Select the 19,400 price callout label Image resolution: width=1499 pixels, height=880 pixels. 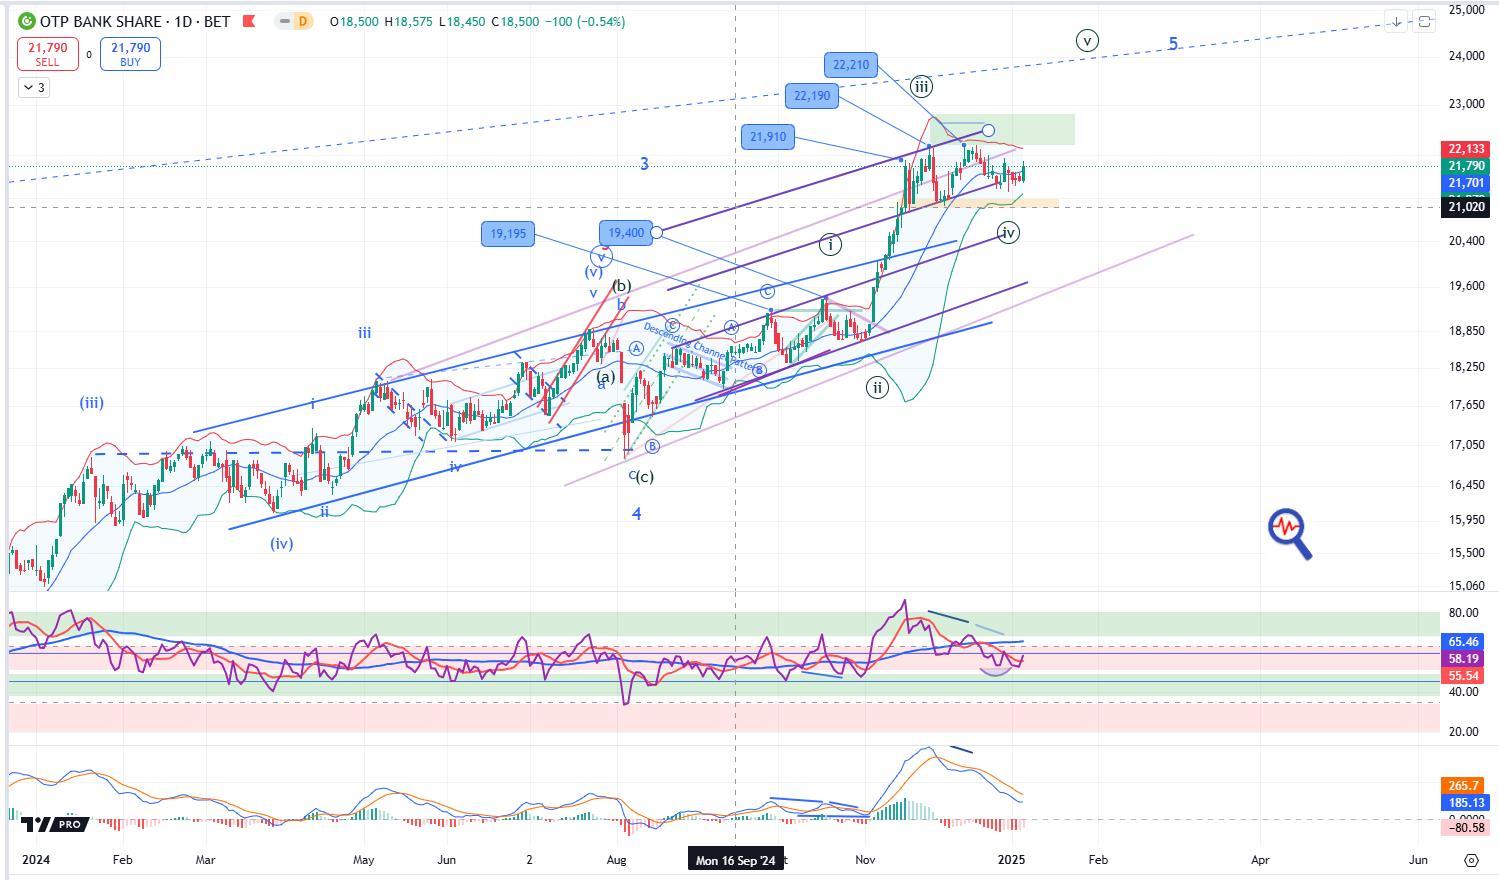point(626,233)
